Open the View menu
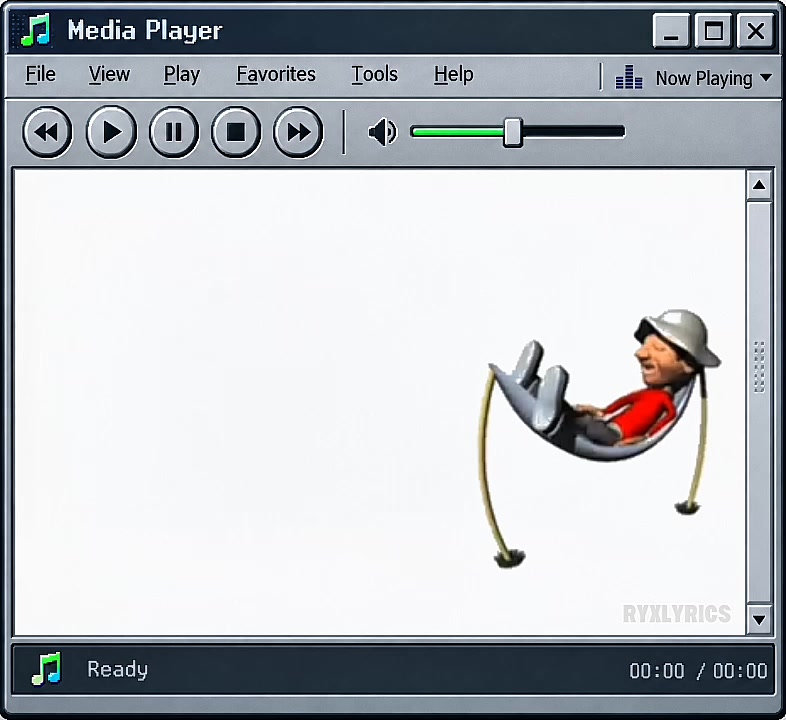 [109, 75]
